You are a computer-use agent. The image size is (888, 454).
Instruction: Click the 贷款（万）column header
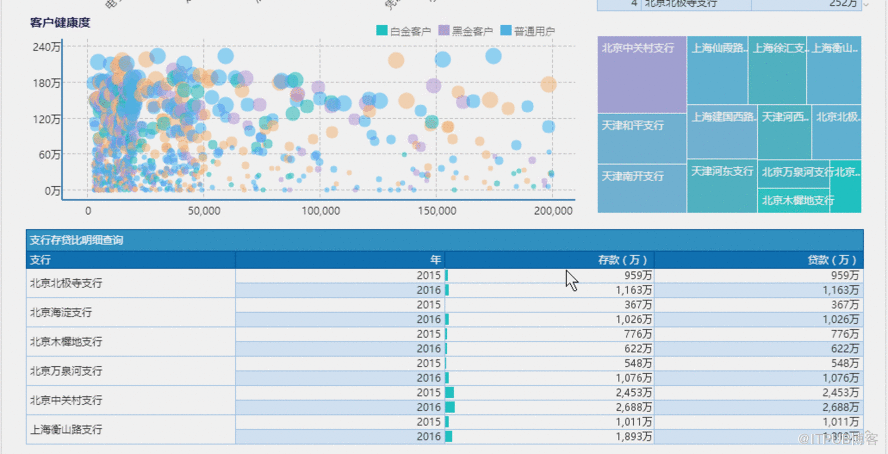click(x=757, y=260)
